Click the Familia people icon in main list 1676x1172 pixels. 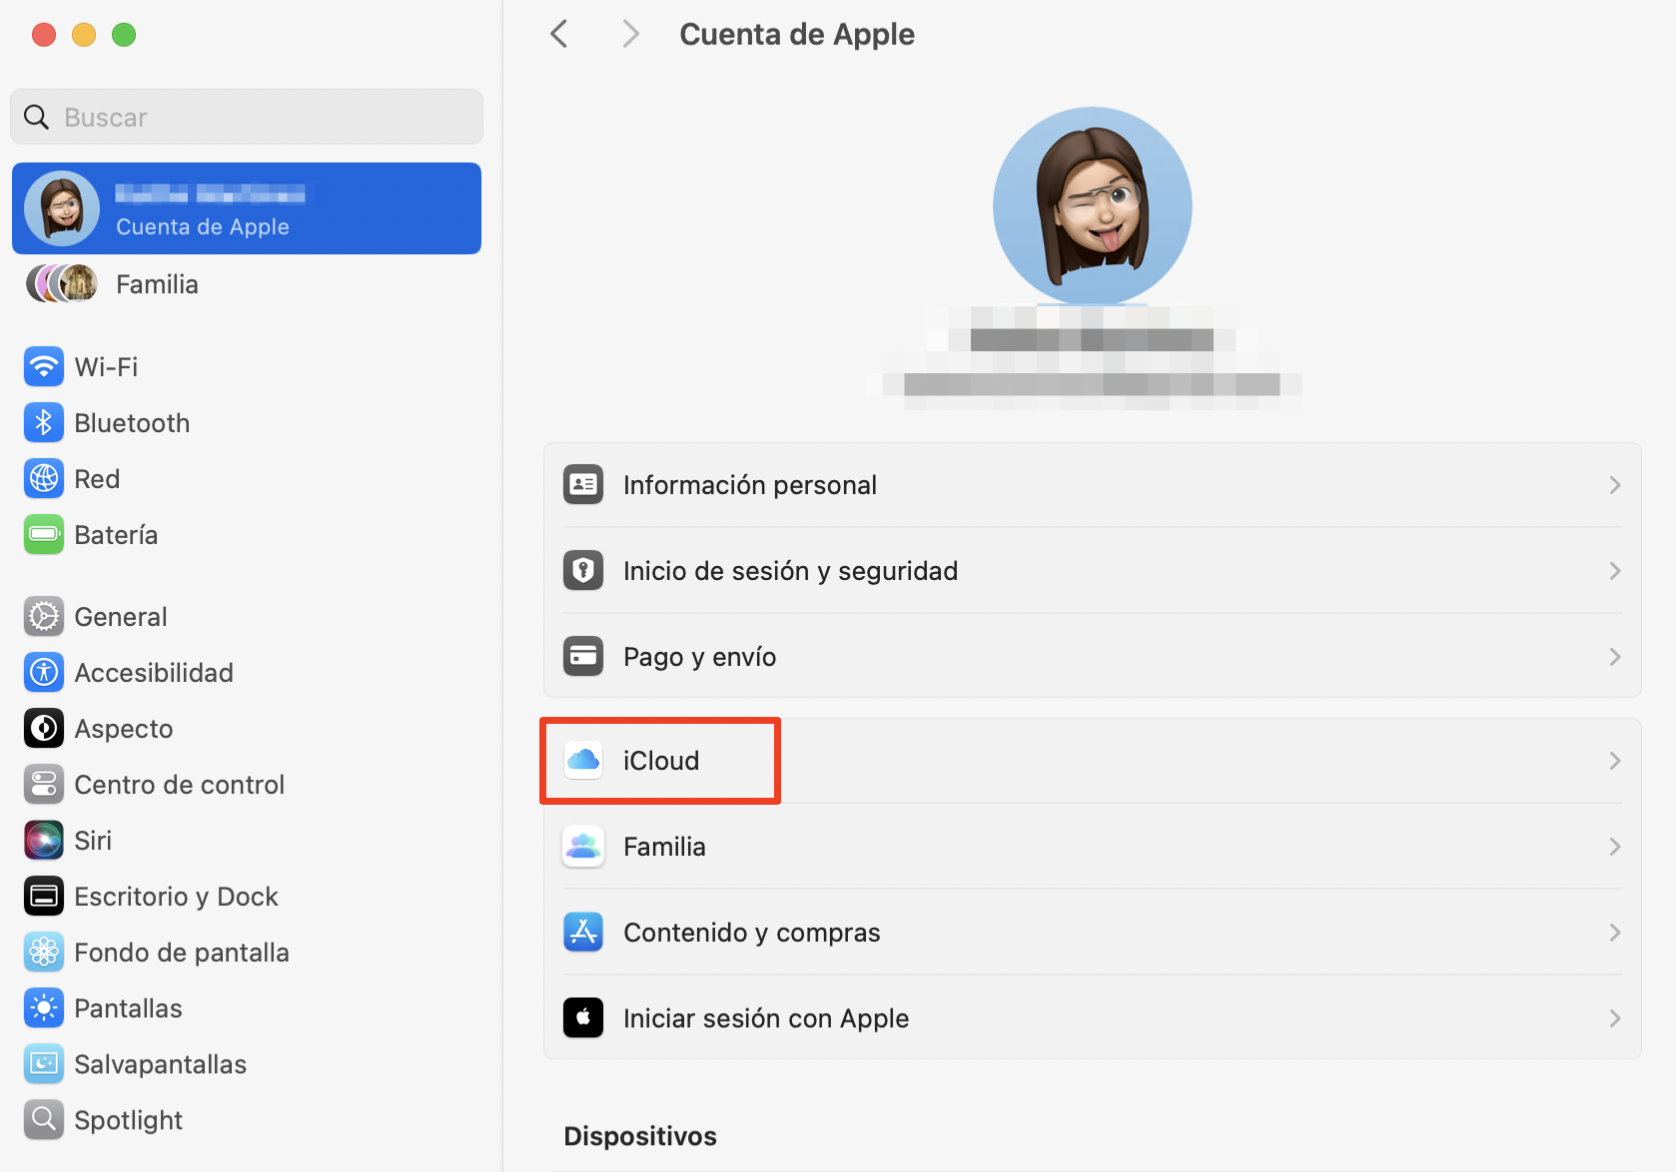point(583,847)
